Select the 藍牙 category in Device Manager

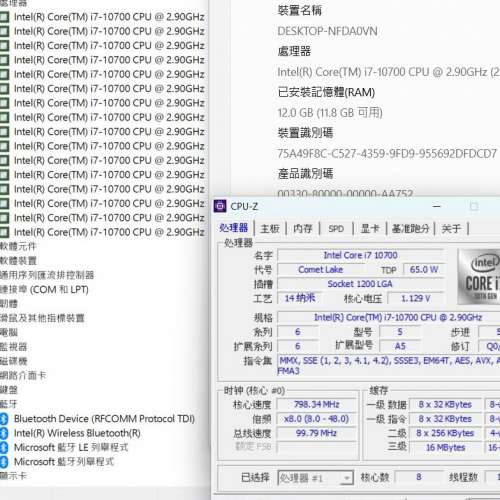pyautogui.click(x=9, y=404)
